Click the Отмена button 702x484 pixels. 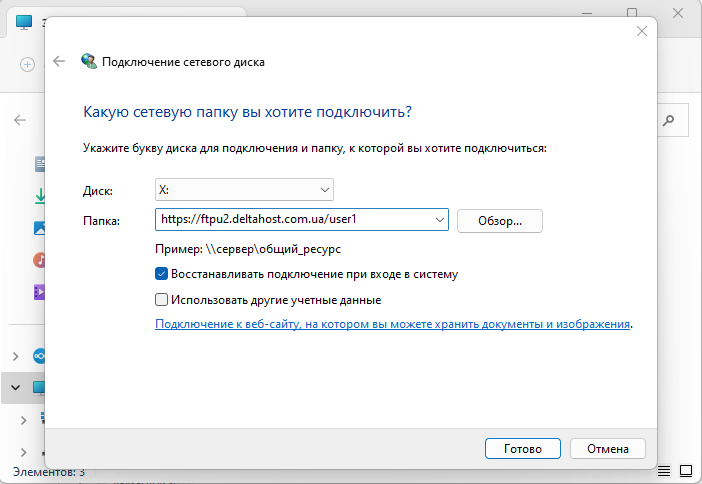pyautogui.click(x=608, y=449)
